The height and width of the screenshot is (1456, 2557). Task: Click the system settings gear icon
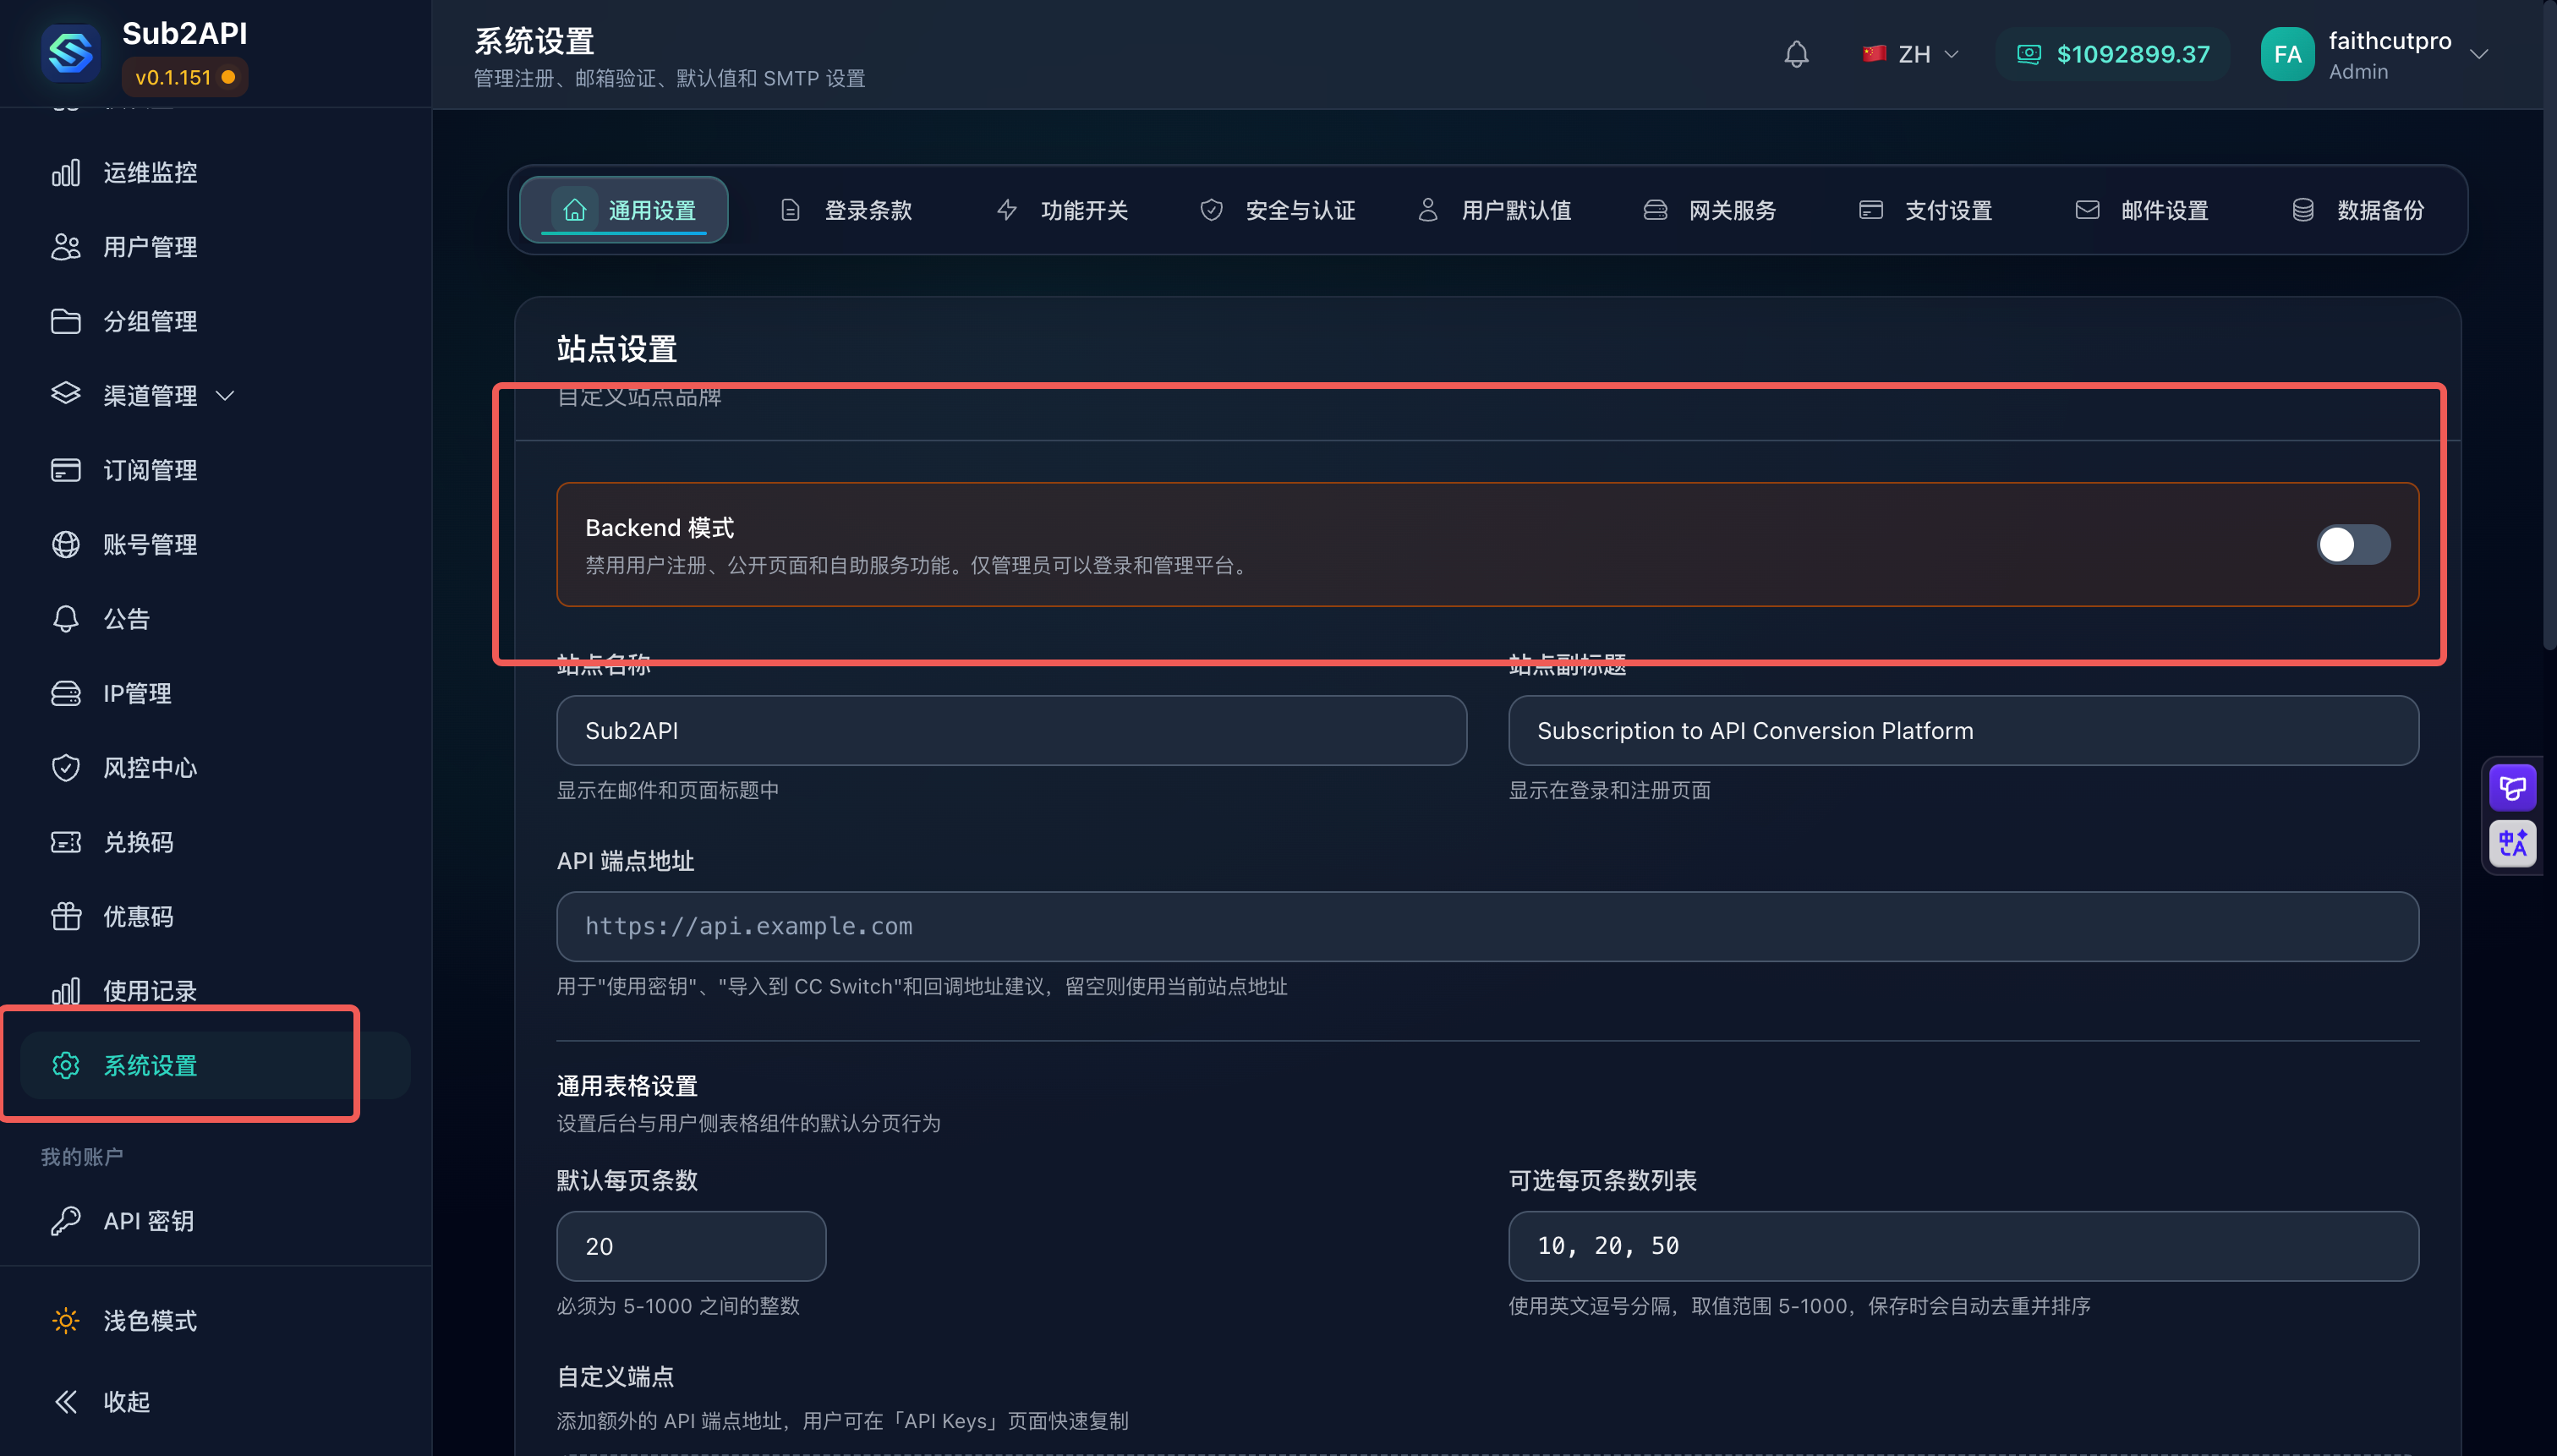point(66,1065)
